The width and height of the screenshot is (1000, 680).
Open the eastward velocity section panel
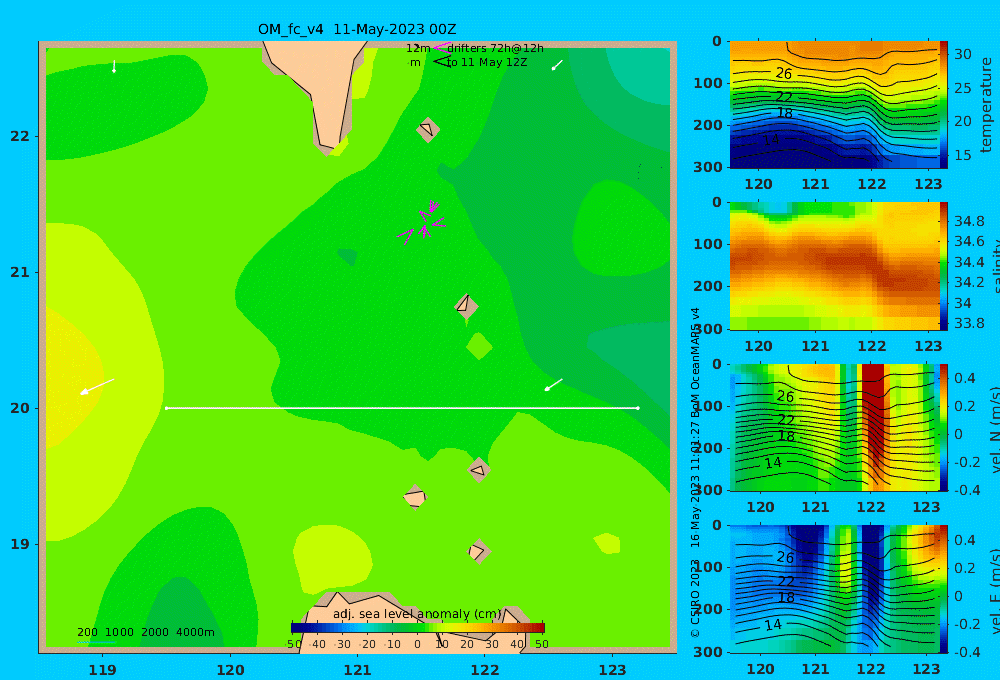coord(834,589)
